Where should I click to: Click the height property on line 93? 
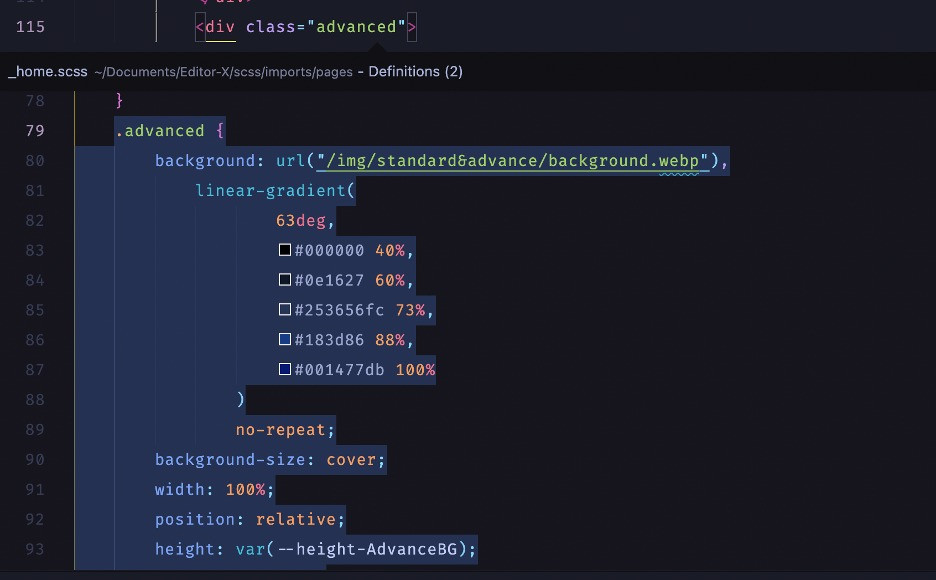185,549
